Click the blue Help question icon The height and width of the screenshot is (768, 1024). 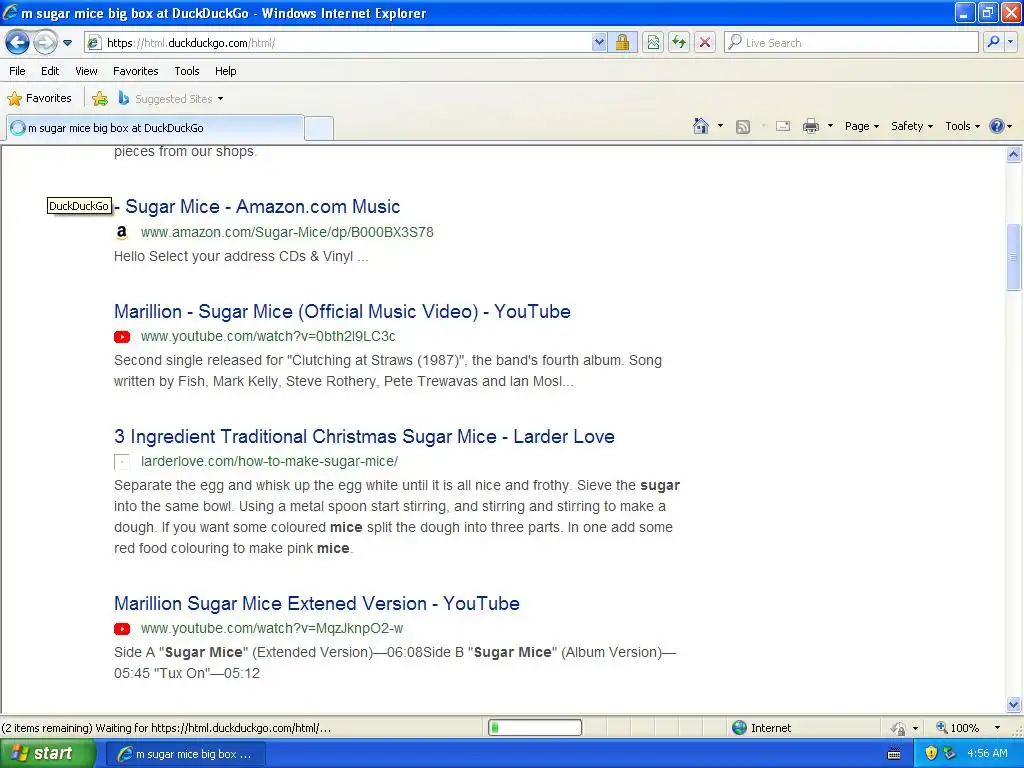[x=997, y=126]
